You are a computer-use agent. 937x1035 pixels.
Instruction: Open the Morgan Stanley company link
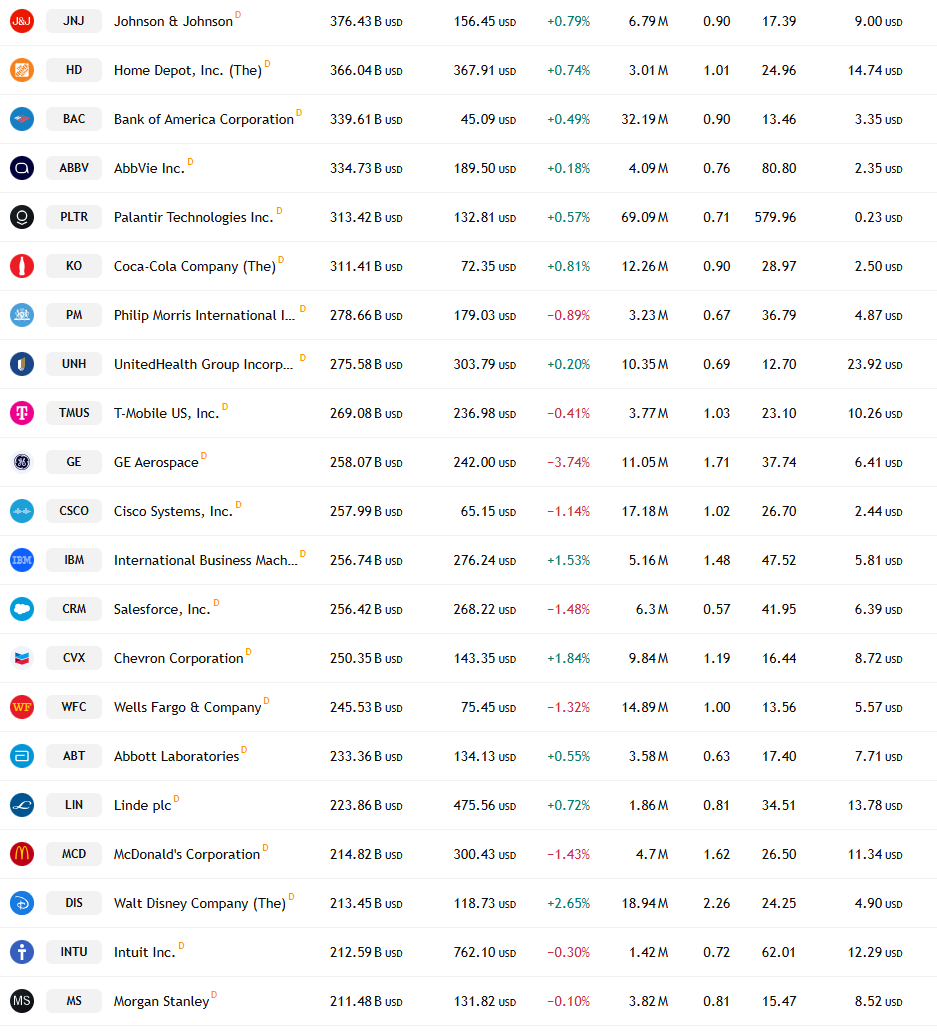[162, 1001]
